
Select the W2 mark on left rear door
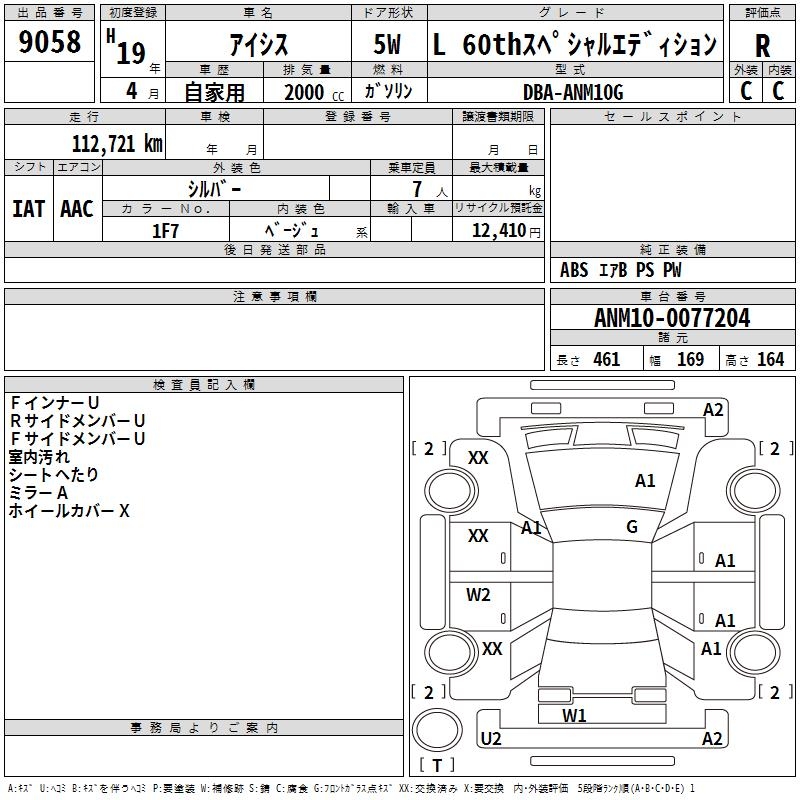[478, 595]
